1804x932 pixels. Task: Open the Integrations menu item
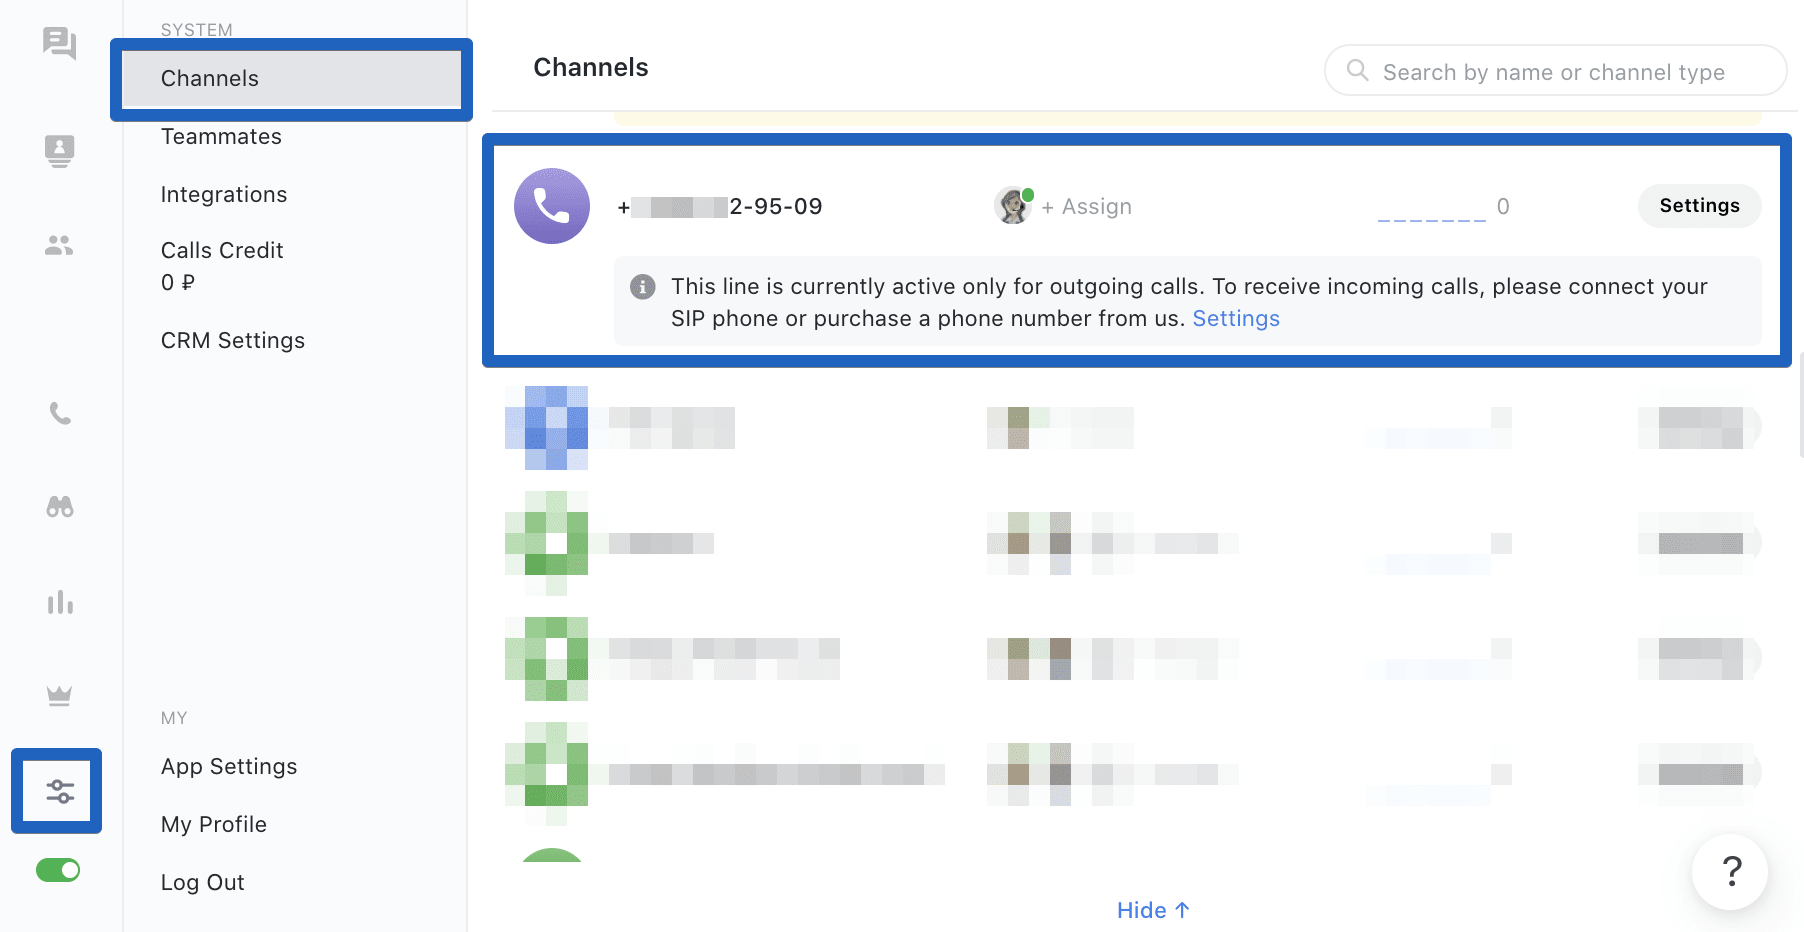coord(224,195)
